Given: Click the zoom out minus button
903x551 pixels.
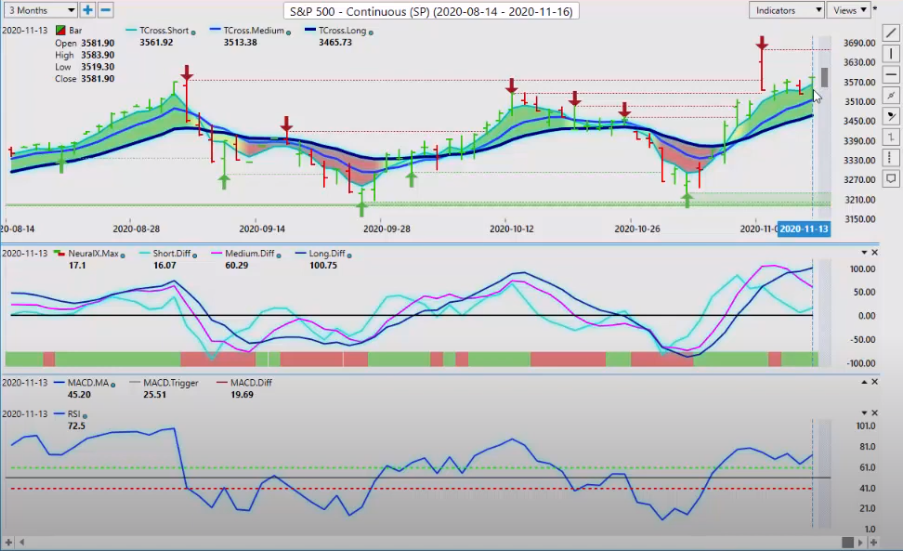Looking at the screenshot, I should tap(105, 10).
